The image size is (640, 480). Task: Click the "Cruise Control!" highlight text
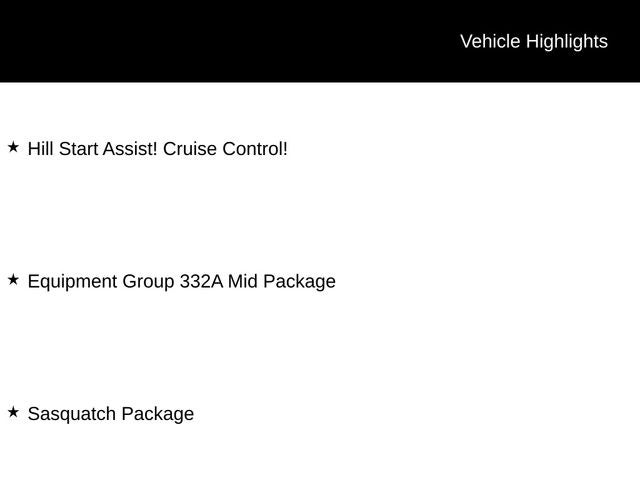[x=225, y=149]
